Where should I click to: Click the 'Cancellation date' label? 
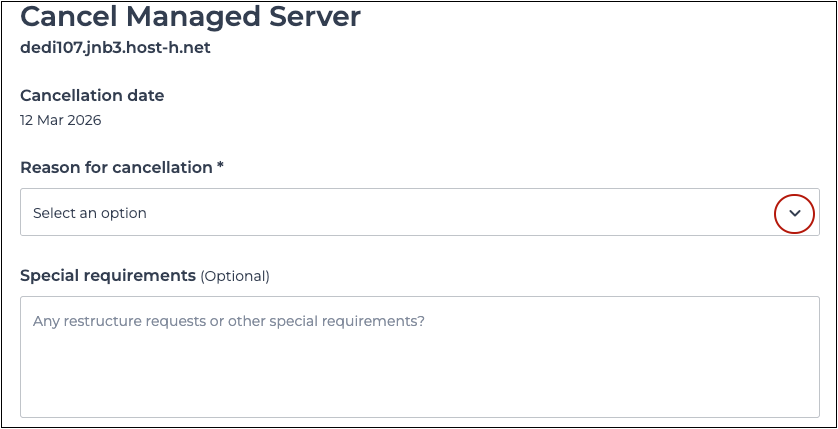(x=92, y=96)
